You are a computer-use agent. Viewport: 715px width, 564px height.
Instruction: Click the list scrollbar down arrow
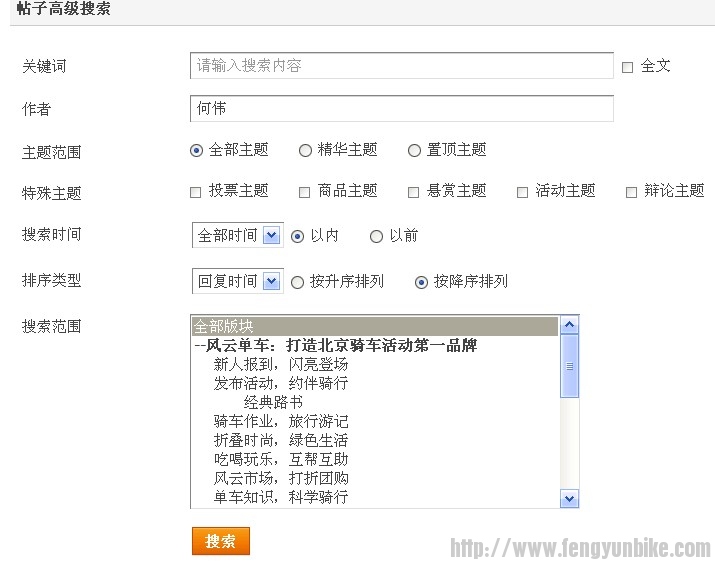point(570,498)
